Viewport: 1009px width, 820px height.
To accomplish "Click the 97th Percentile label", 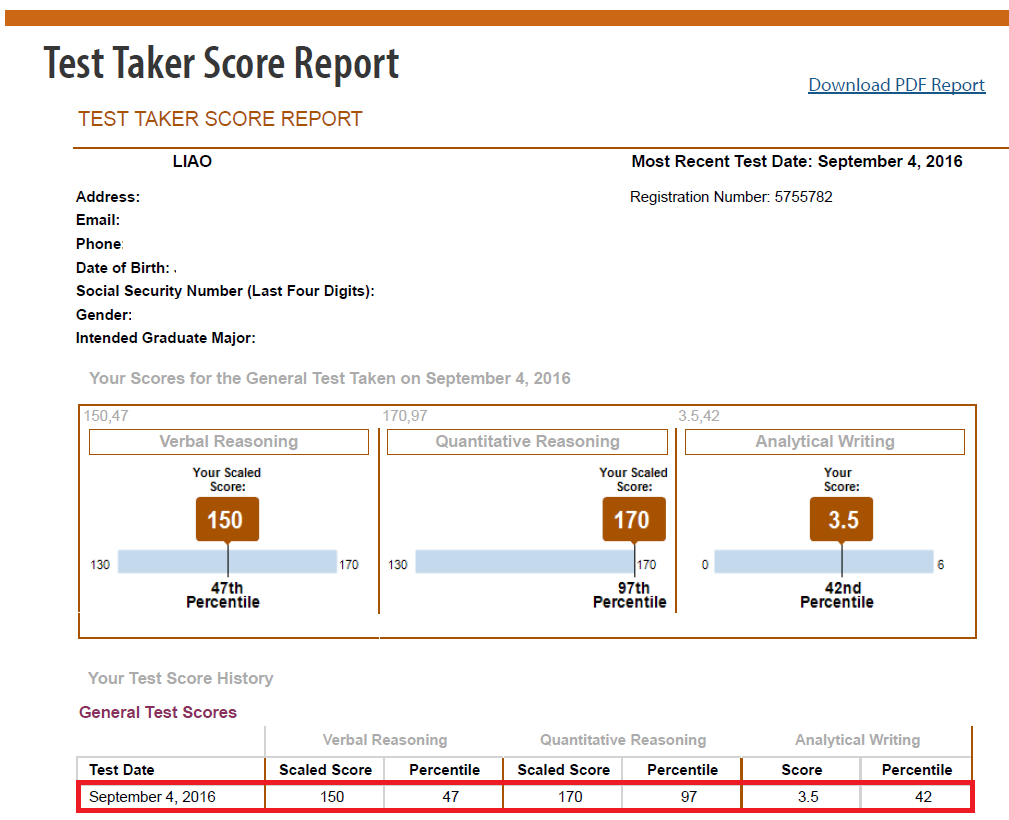I will click(x=630, y=595).
